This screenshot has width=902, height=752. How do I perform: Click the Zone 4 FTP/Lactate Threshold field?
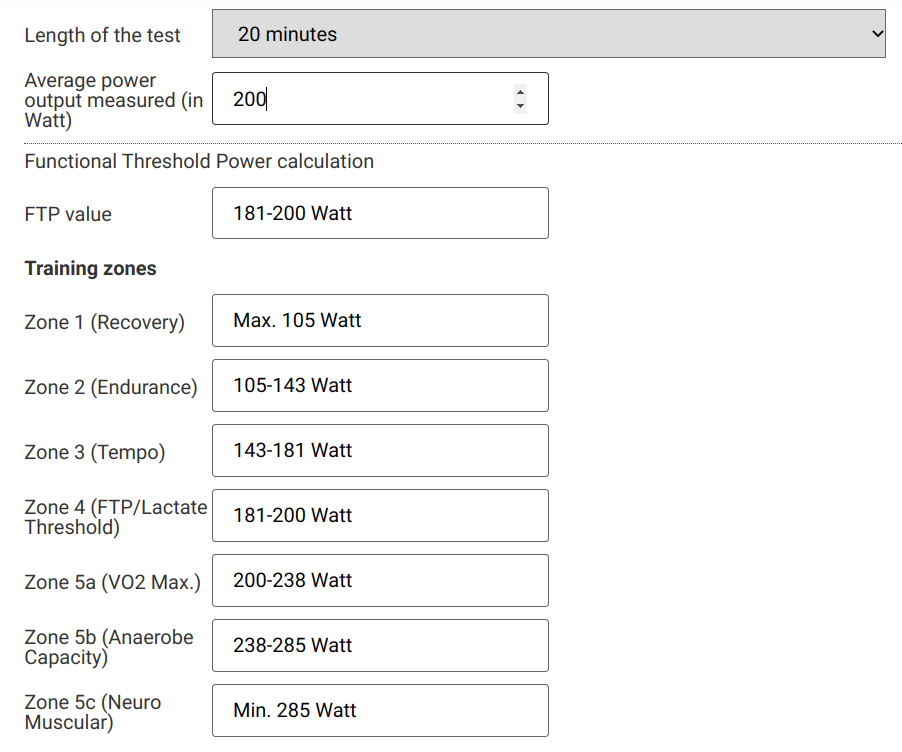coord(380,516)
